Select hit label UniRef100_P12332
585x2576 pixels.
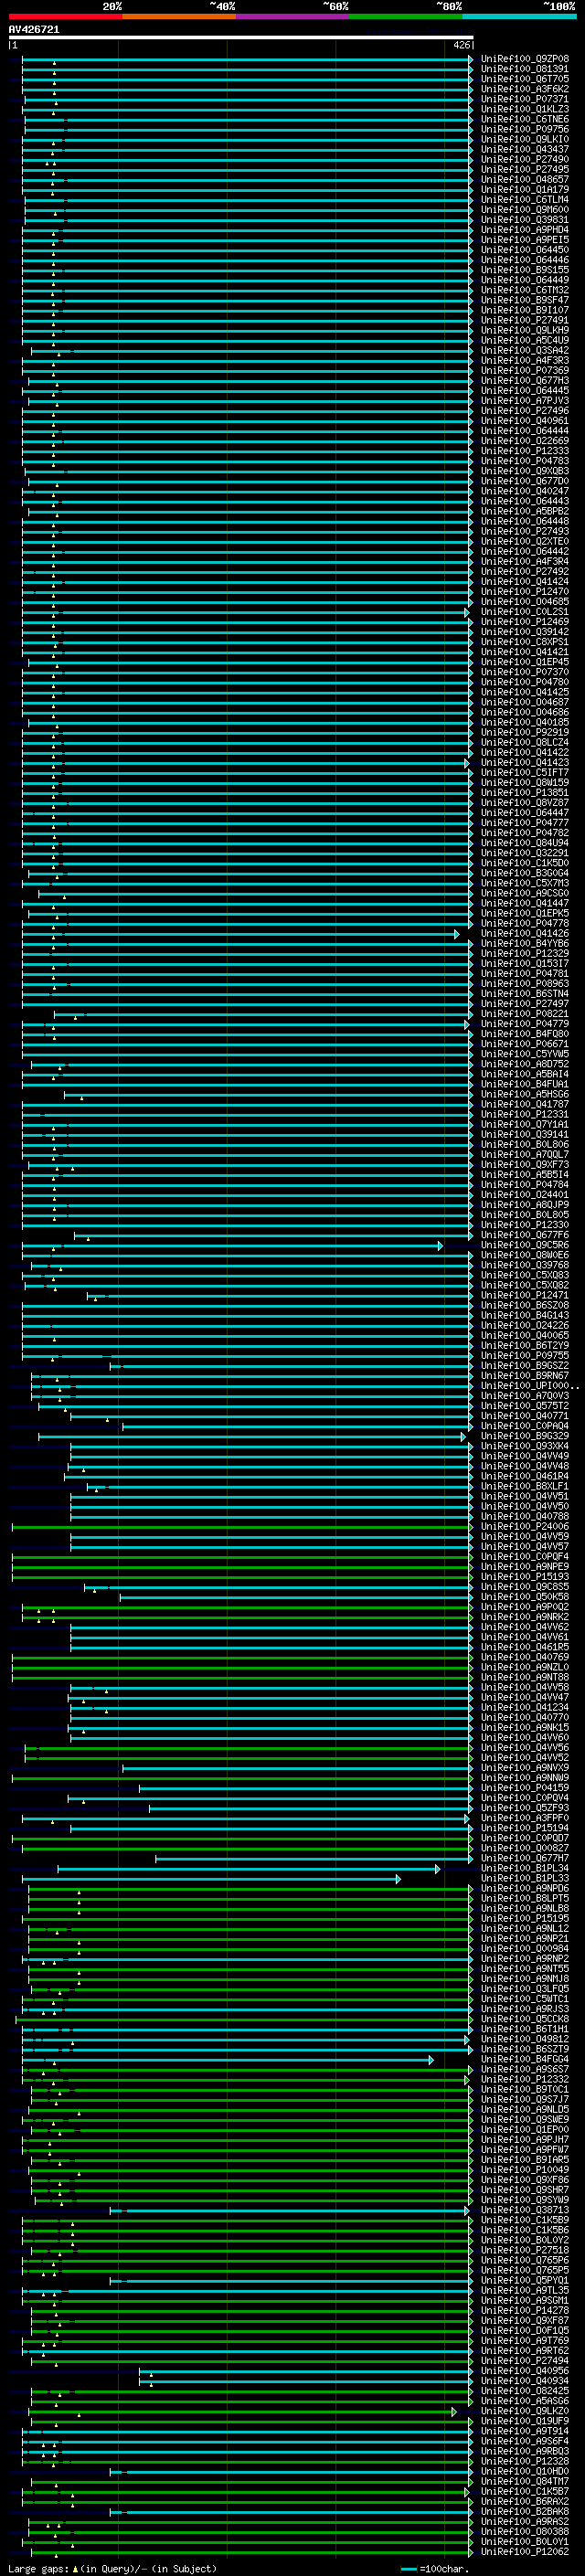(524, 2079)
